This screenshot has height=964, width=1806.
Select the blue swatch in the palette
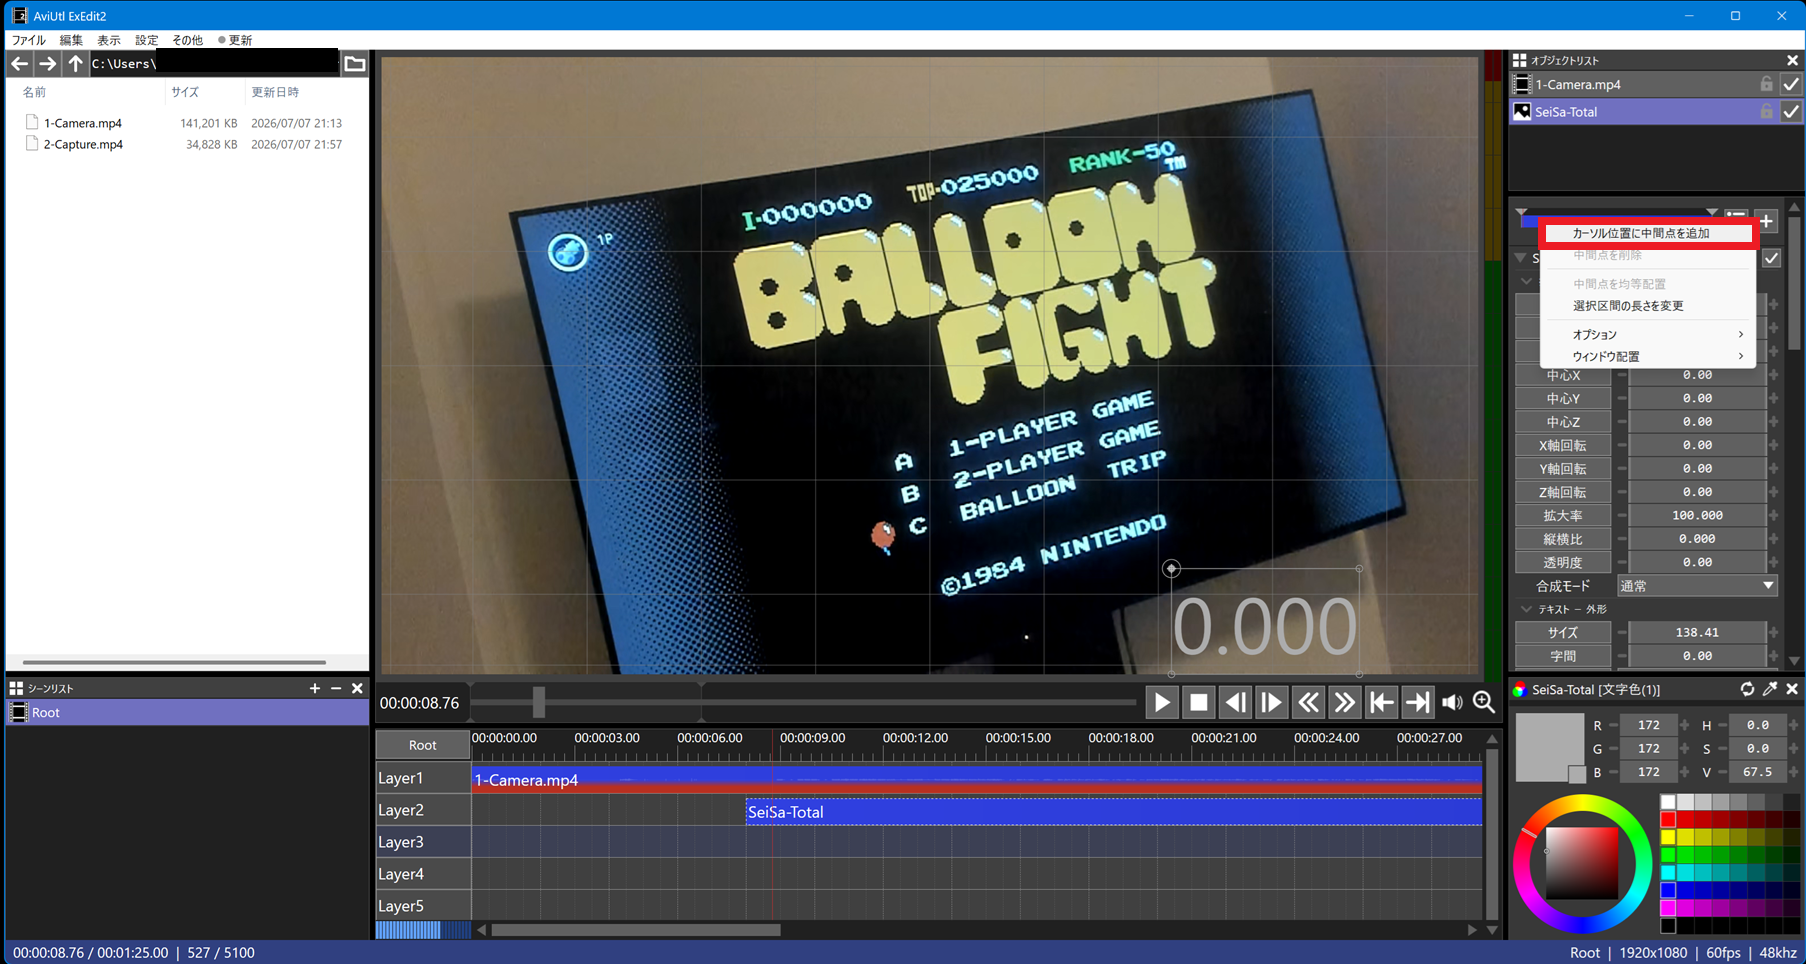(1668, 890)
